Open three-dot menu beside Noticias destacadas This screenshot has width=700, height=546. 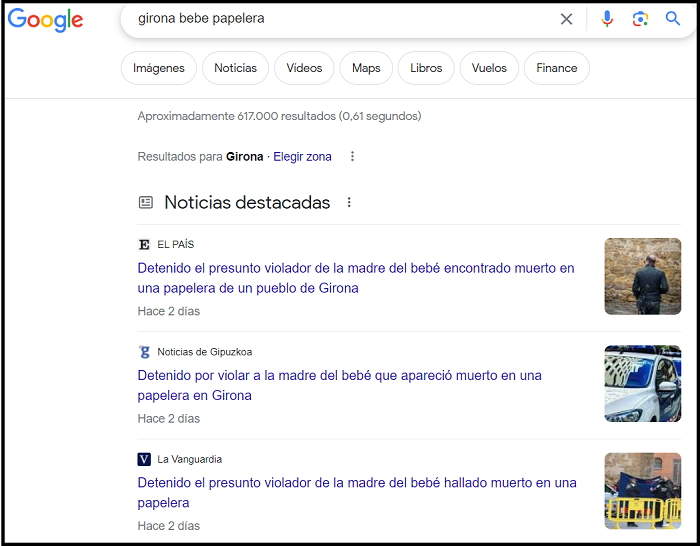point(349,203)
